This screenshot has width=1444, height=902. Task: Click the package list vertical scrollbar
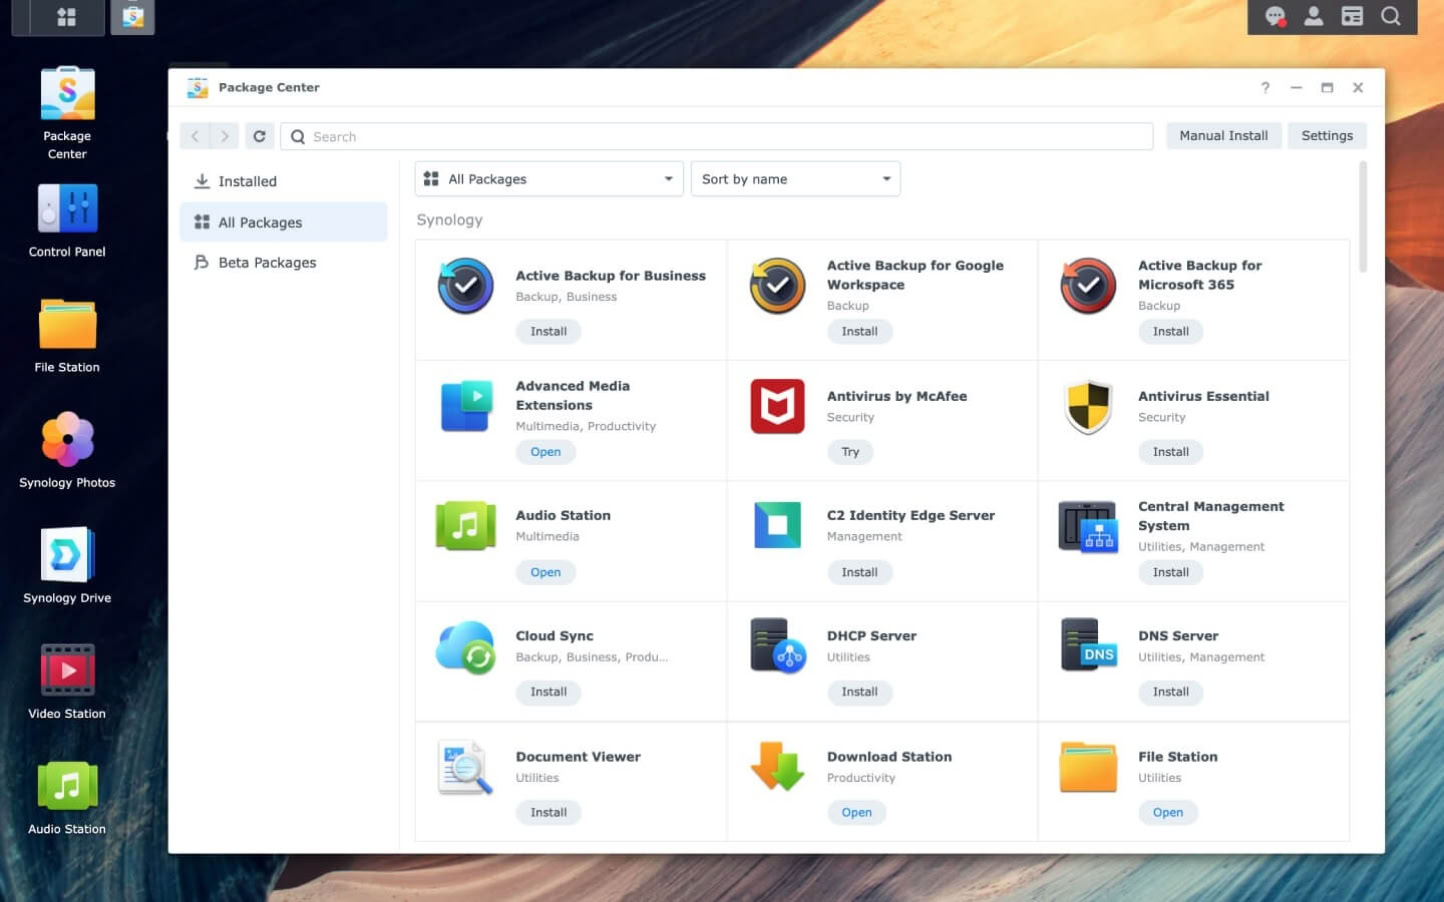pos(1362,217)
